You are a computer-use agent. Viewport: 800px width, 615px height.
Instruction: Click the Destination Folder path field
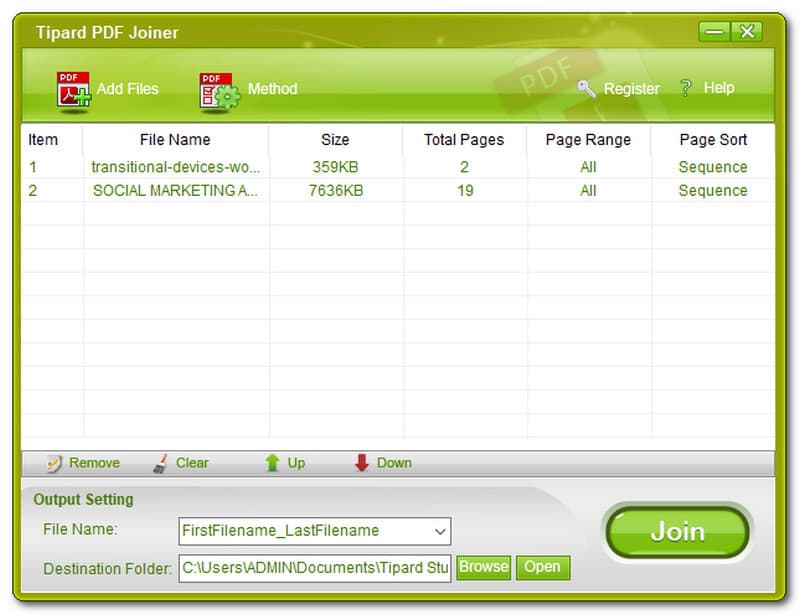315,568
